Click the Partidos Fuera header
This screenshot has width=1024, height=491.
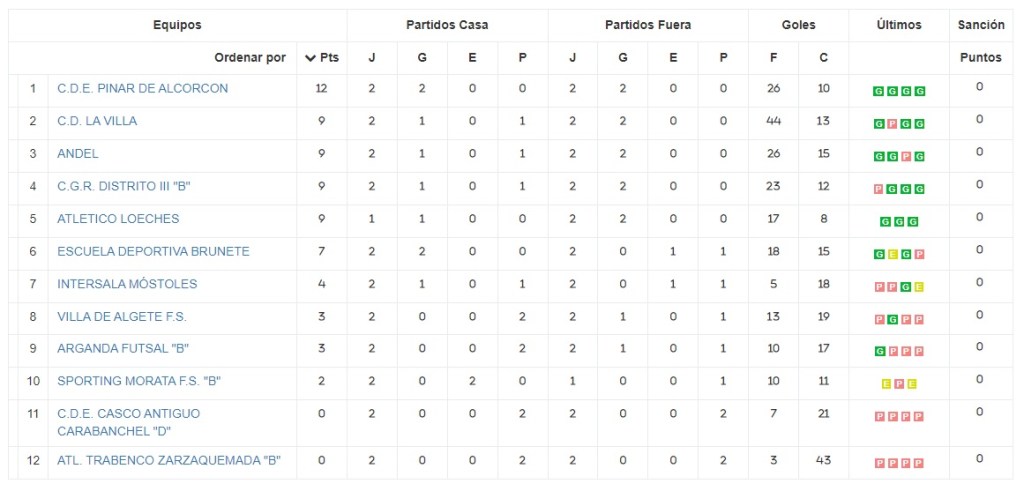tap(648, 25)
